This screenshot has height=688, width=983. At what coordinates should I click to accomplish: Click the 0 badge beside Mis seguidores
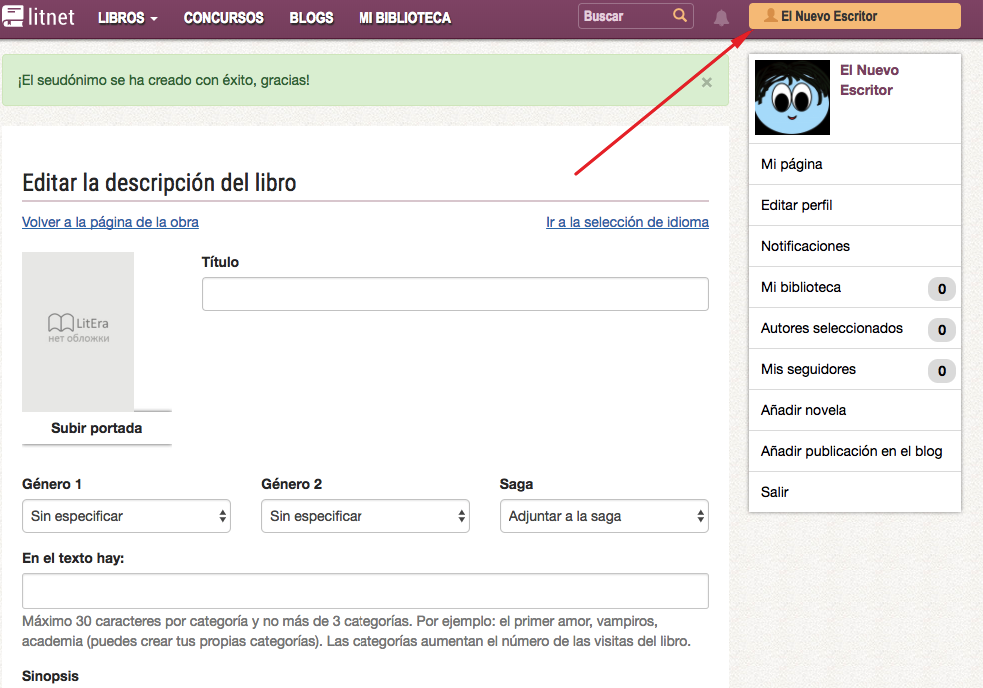(942, 371)
